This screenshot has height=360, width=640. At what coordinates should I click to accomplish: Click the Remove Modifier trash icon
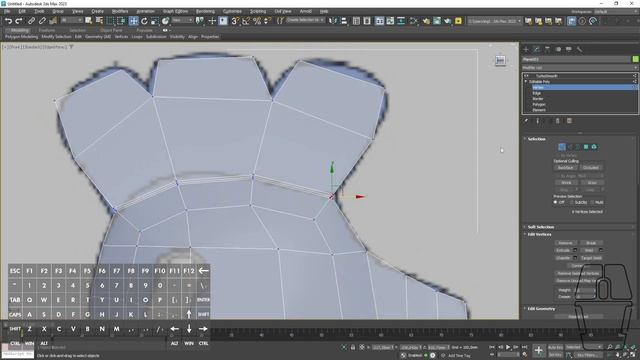[558, 121]
